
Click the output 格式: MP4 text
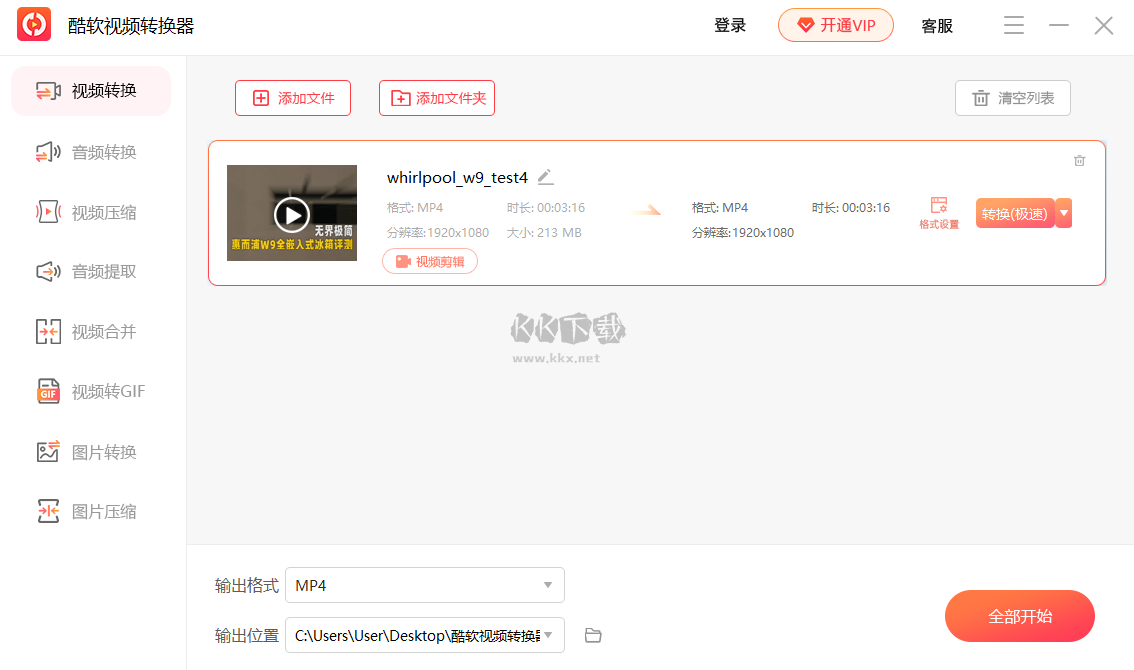click(x=720, y=208)
